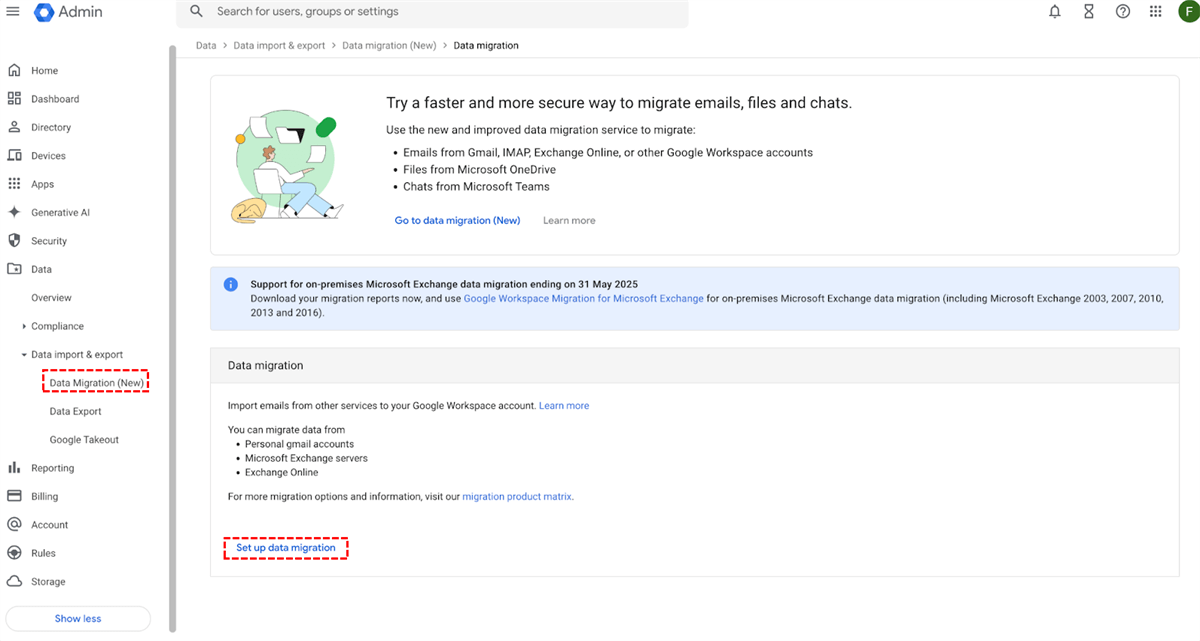
Task: Open the Google apps grid
Action: (x=1156, y=12)
